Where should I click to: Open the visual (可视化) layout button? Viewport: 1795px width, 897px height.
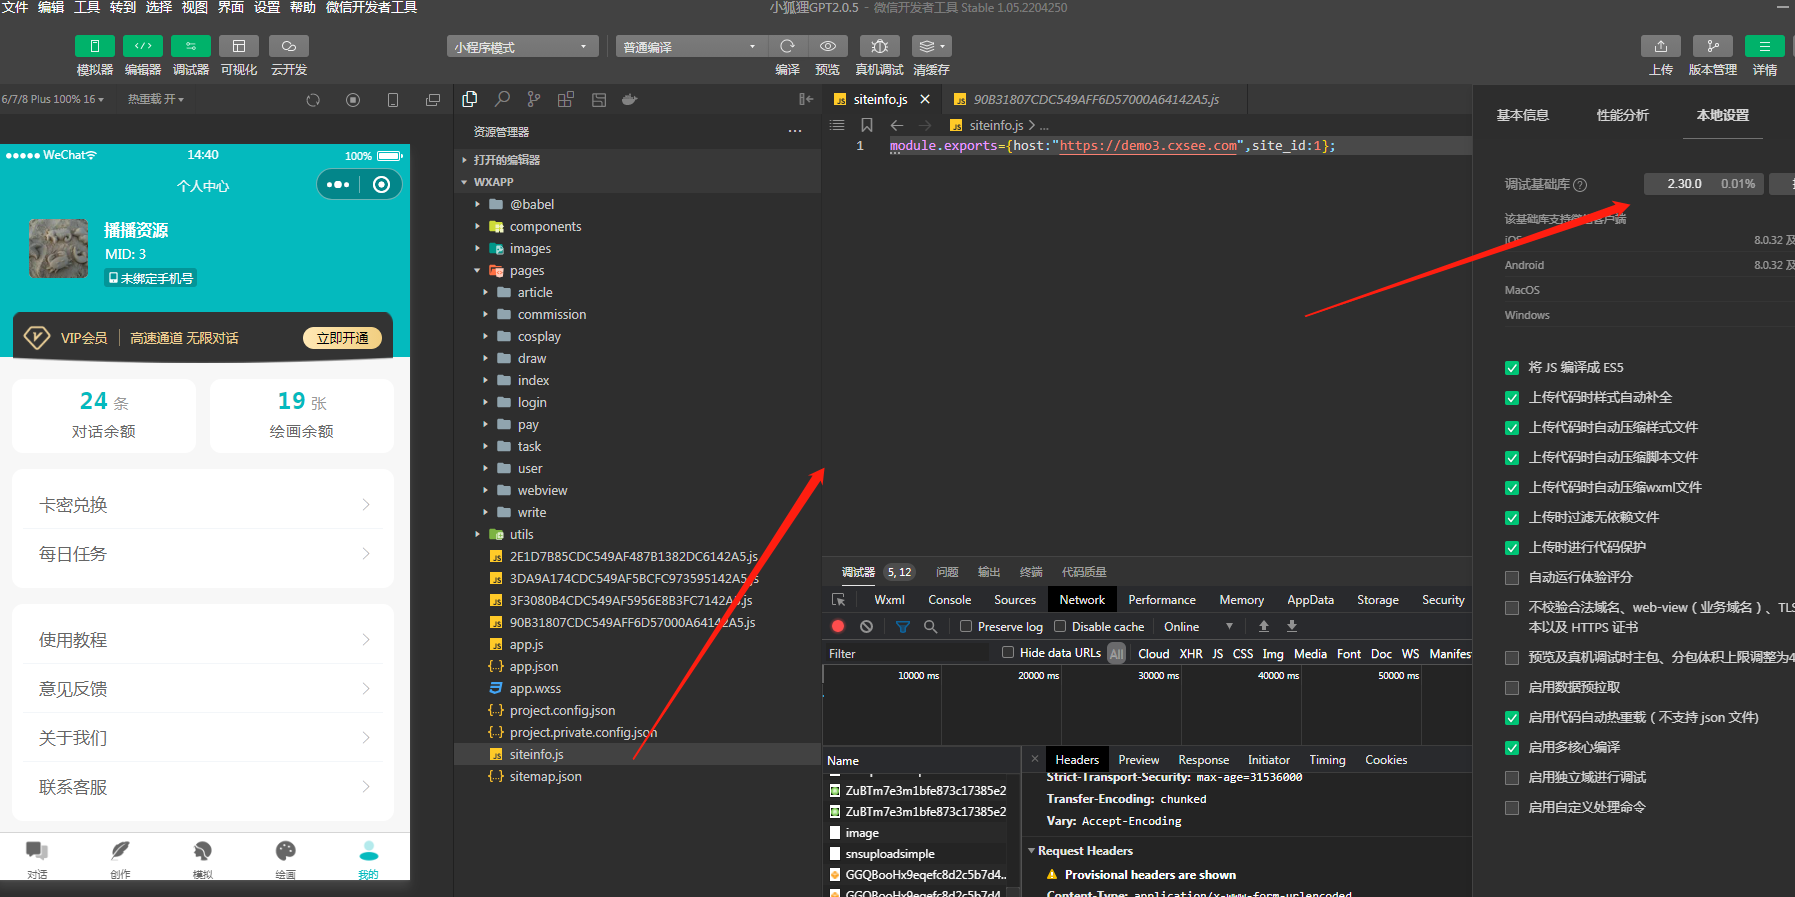pyautogui.click(x=239, y=46)
